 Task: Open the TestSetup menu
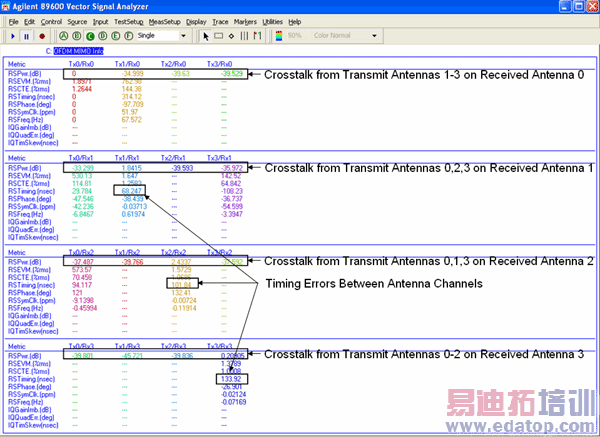tap(129, 22)
